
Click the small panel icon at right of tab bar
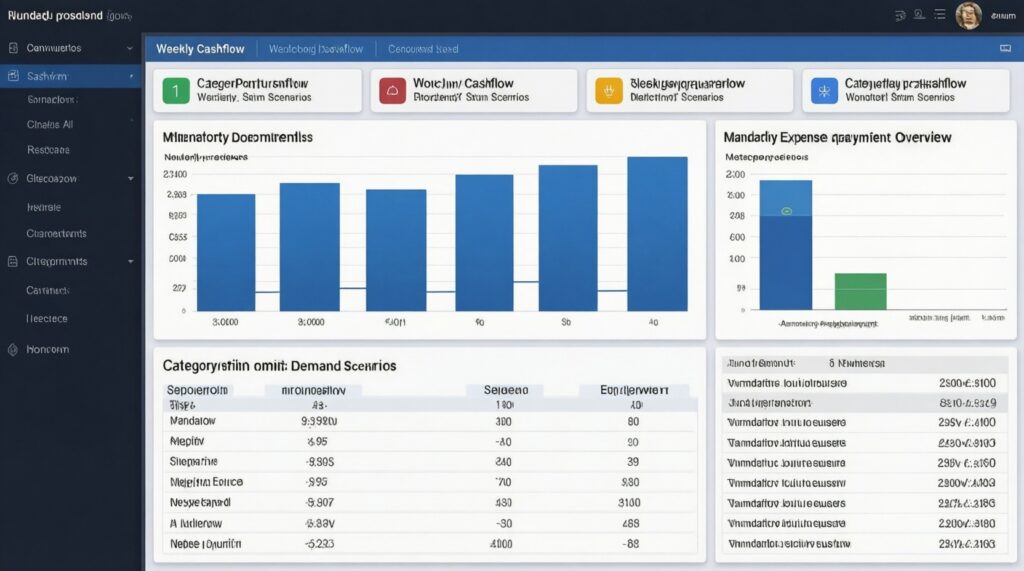coord(1005,48)
